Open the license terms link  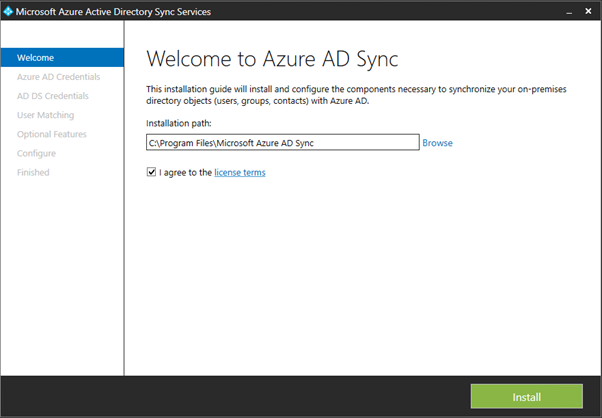(x=239, y=172)
